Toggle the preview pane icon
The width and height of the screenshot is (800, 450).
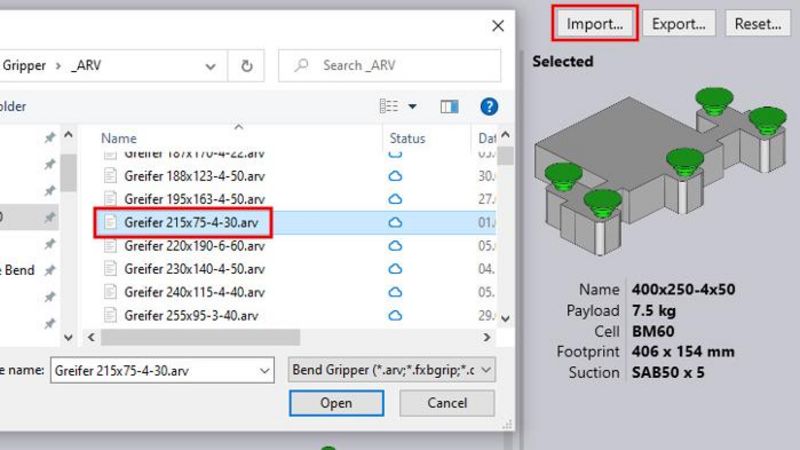click(449, 106)
